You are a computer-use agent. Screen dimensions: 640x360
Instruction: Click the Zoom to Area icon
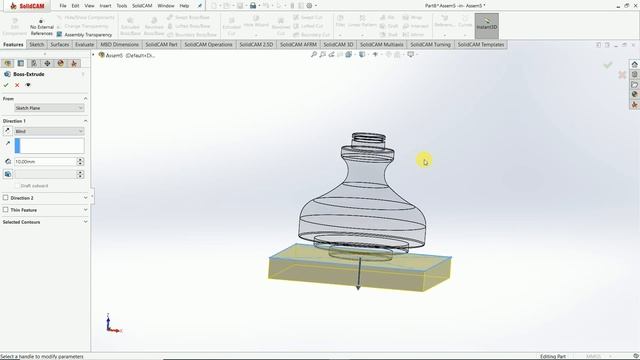322,54
